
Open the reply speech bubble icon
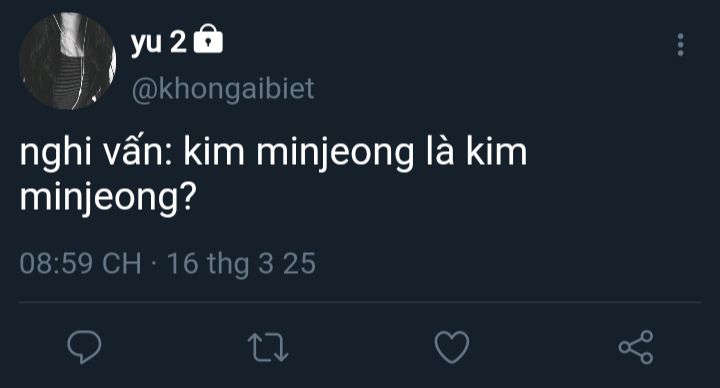[x=84, y=347]
